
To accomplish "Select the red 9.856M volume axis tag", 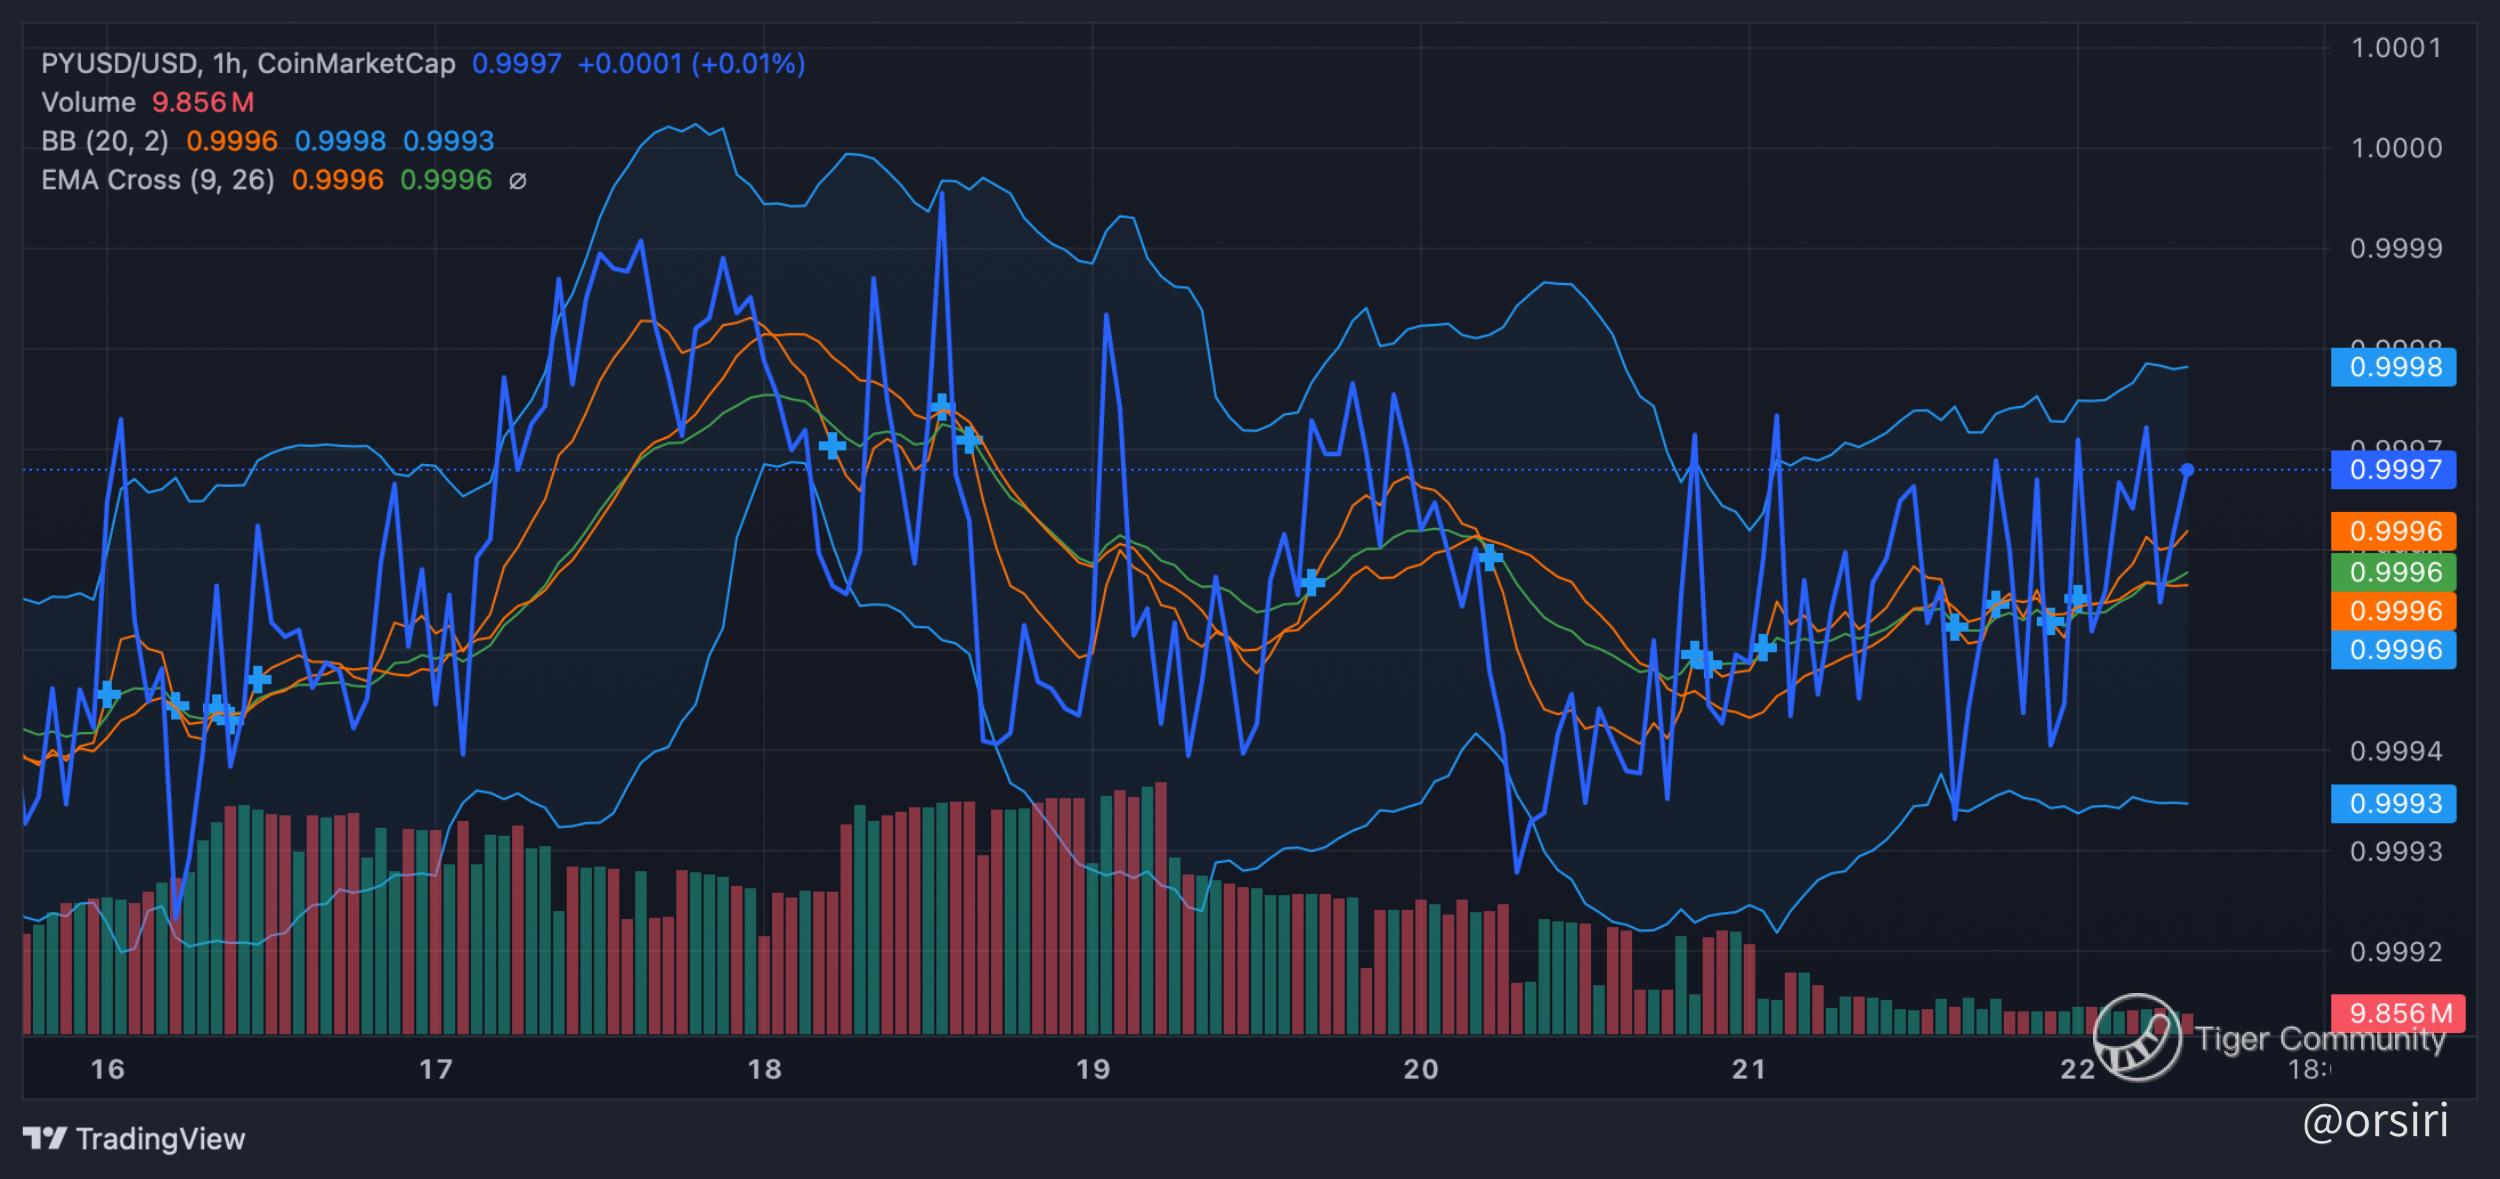I will pyautogui.click(x=2397, y=1013).
